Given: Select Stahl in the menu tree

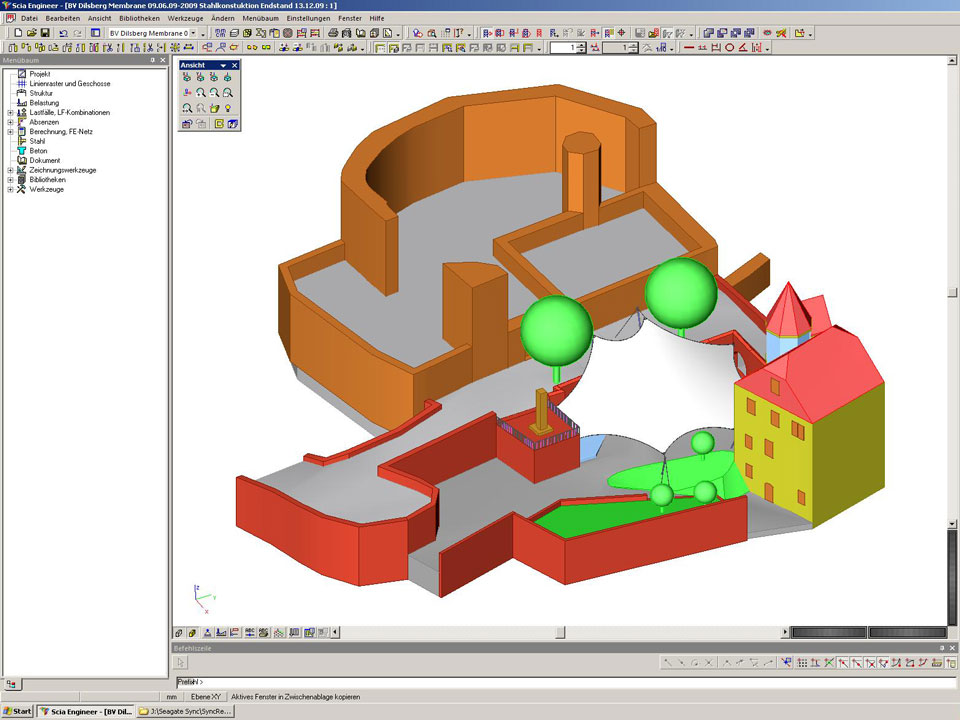Looking at the screenshot, I should [37, 141].
